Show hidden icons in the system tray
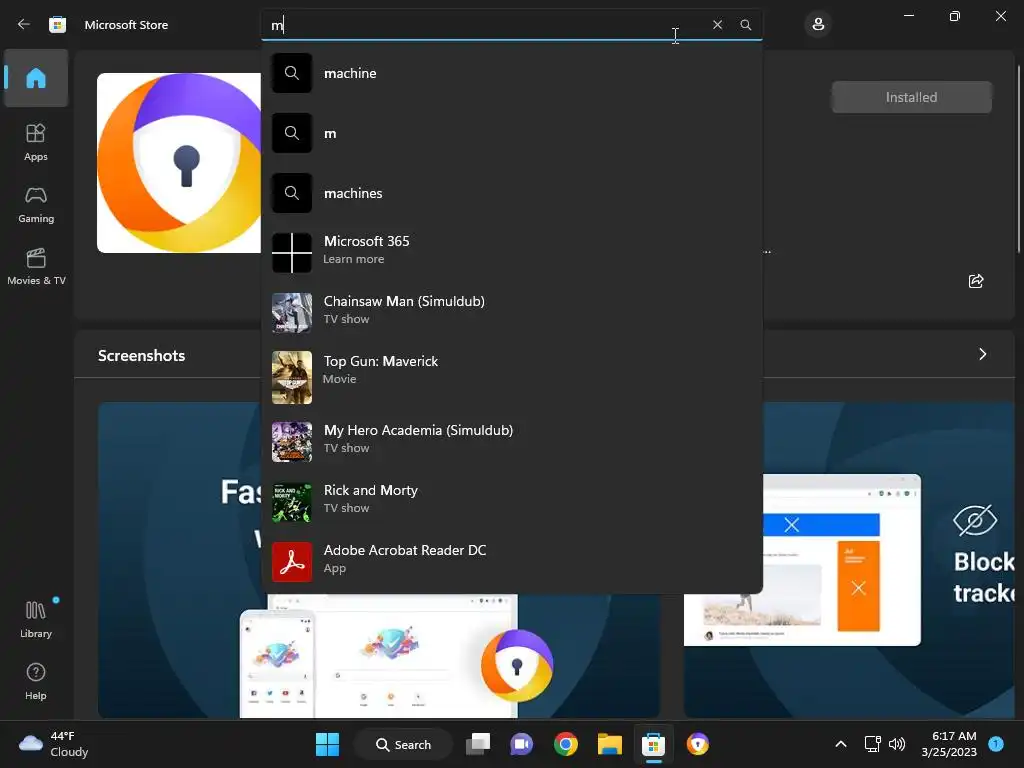Viewport: 1024px width, 768px height. (x=840, y=744)
